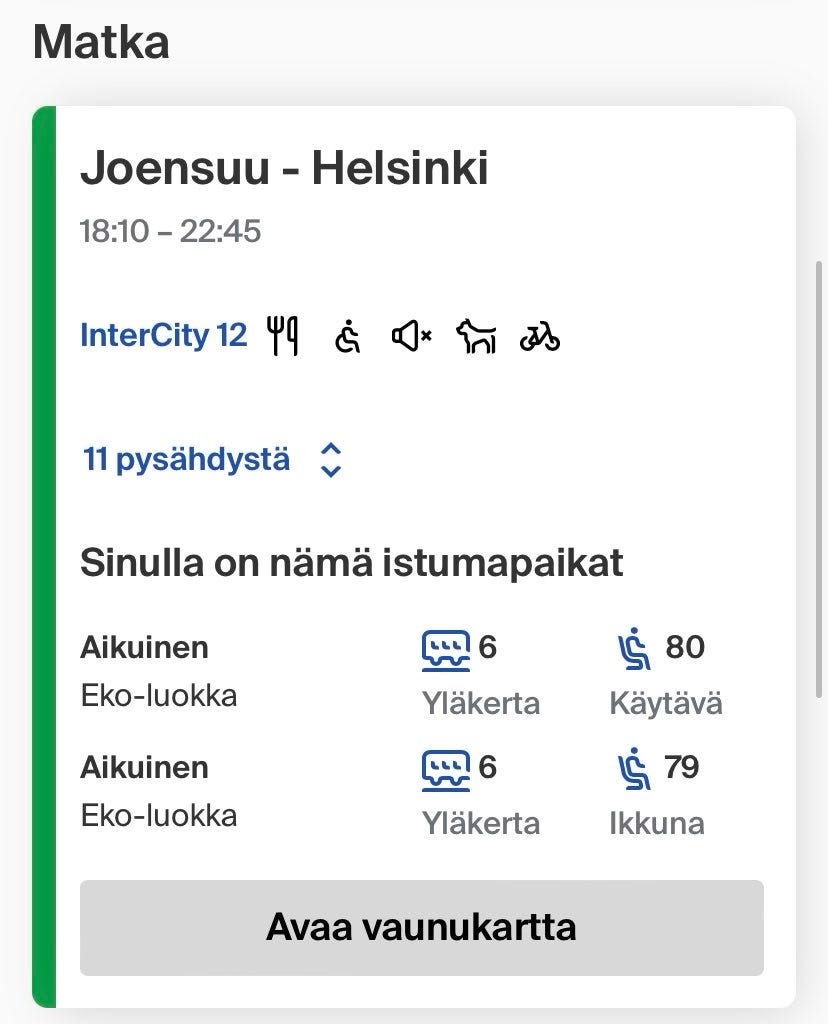
Task: Click the Ikkuna window seat label
Action: (656, 824)
